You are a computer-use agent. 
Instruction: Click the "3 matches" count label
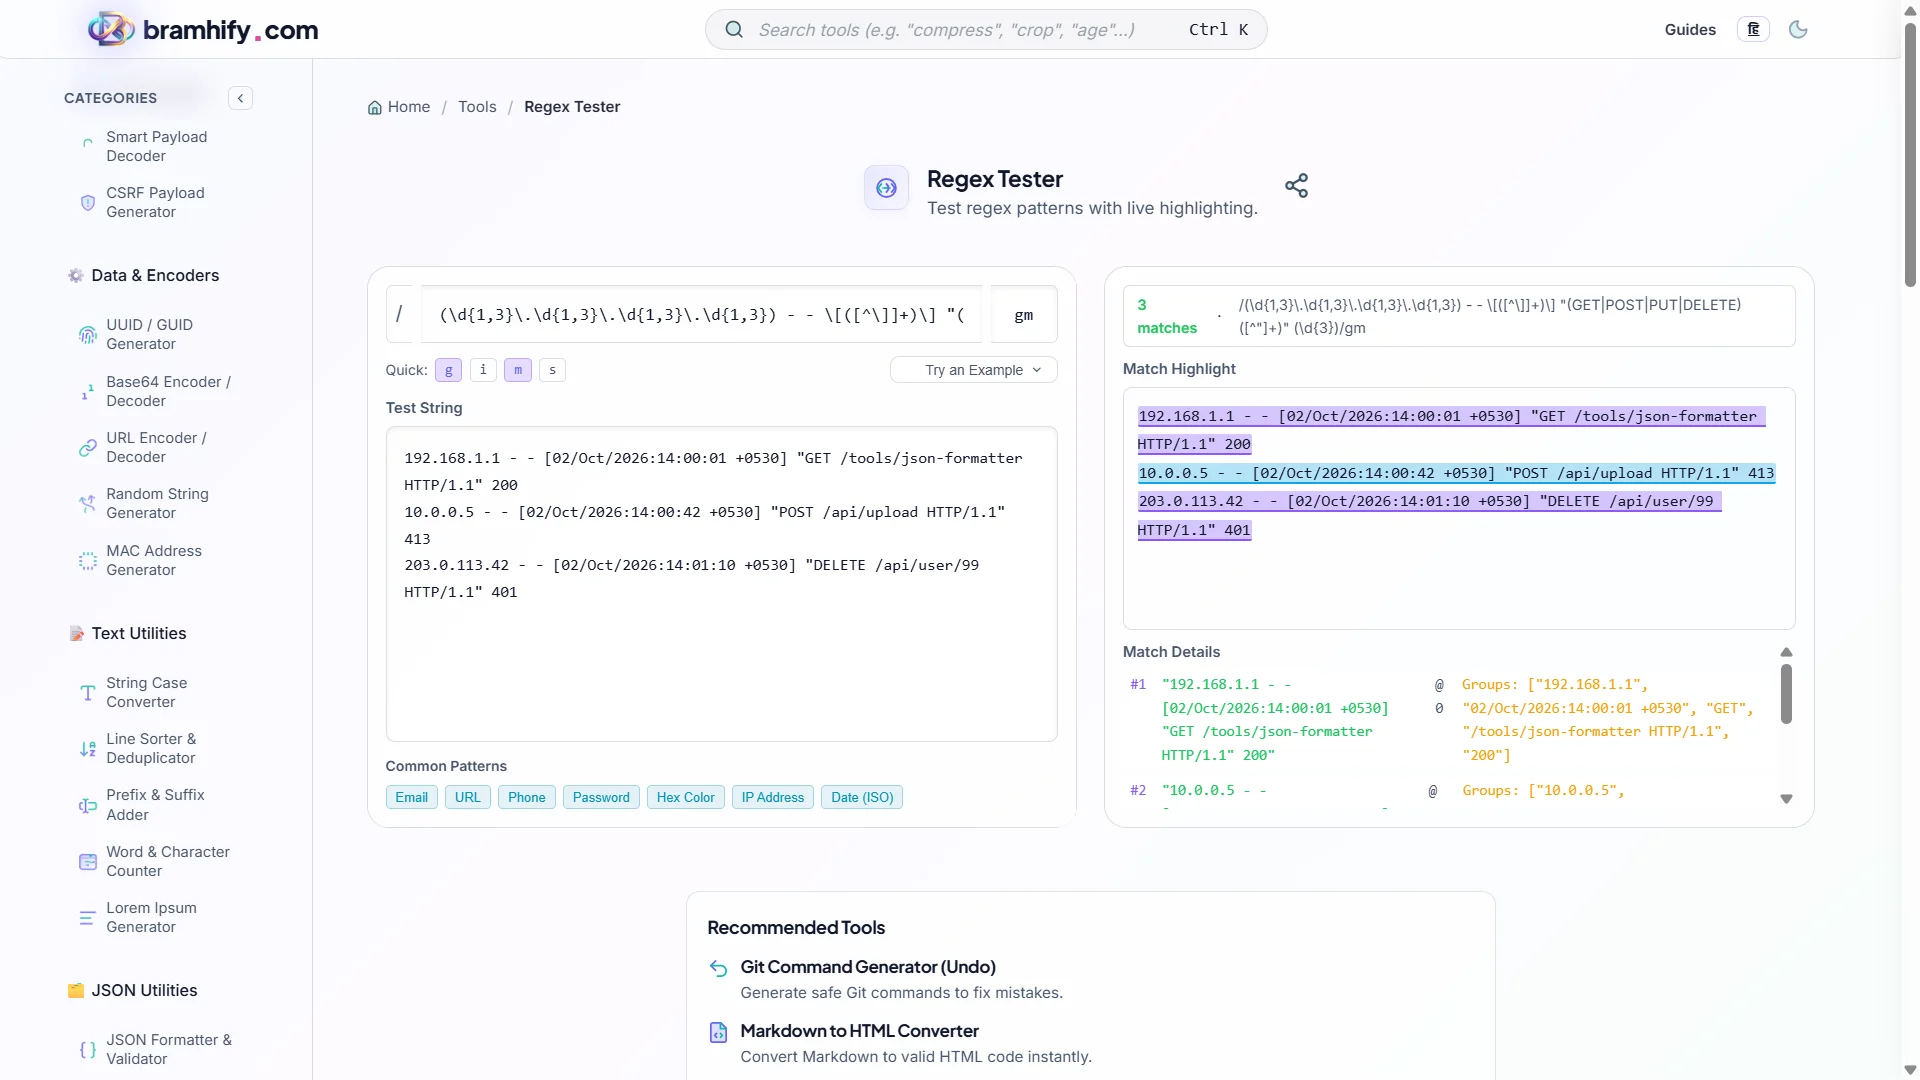(x=1166, y=316)
